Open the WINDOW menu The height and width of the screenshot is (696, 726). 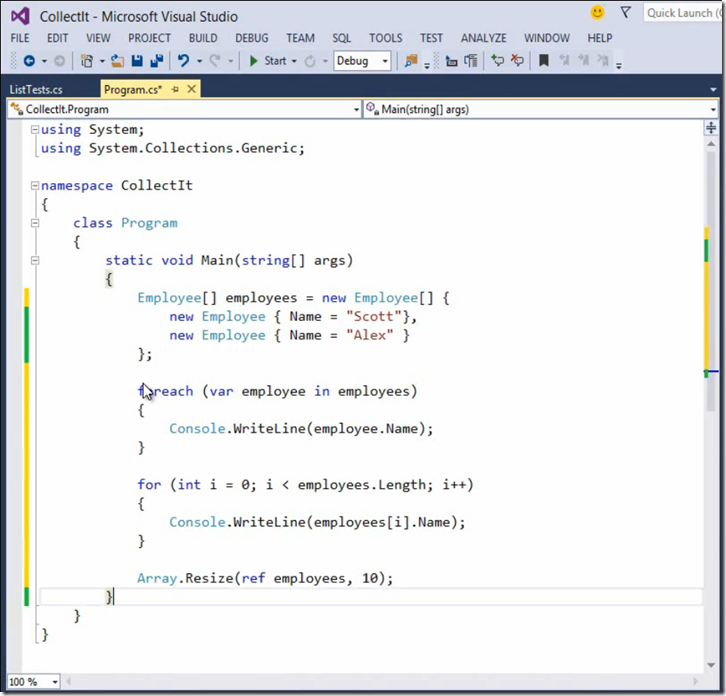[x=547, y=38]
